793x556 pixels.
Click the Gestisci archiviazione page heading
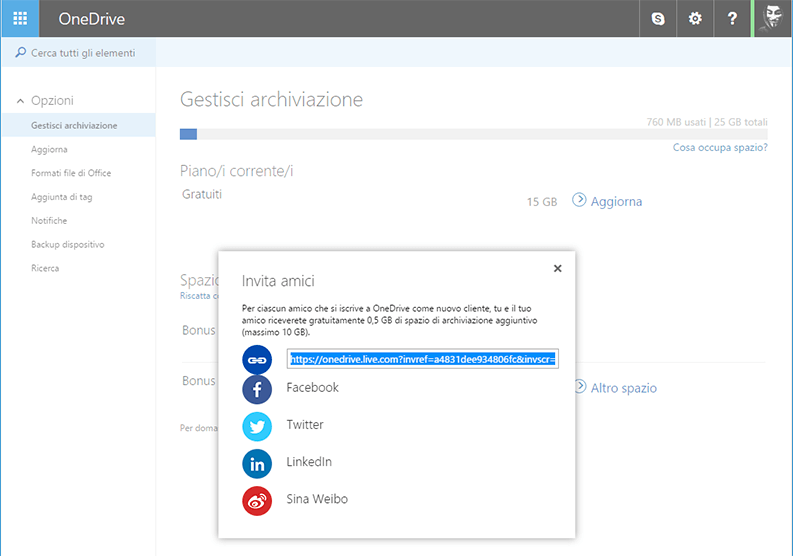(x=272, y=99)
